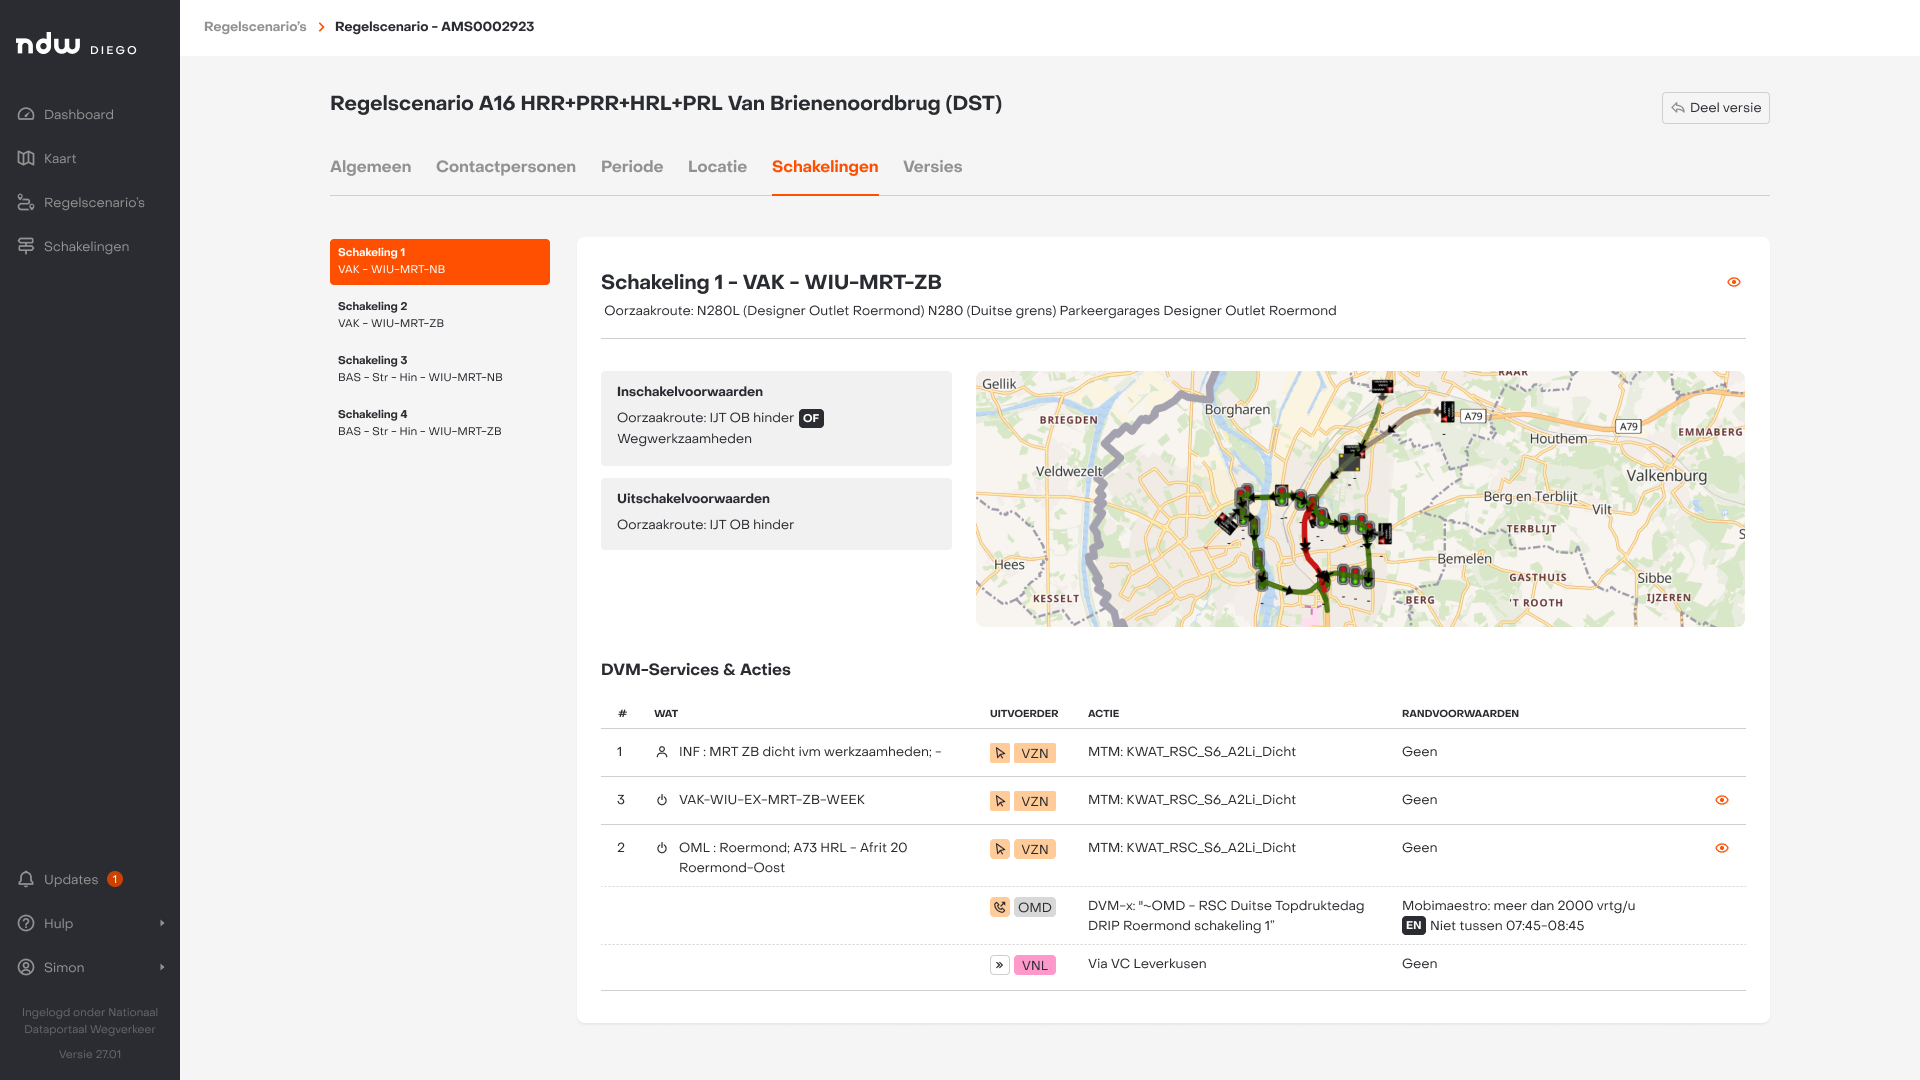Select Schakeling 3 BAS - Str - Hin - WIU-MRT-NB
Viewport: 1920px width, 1080px height.
coord(440,369)
